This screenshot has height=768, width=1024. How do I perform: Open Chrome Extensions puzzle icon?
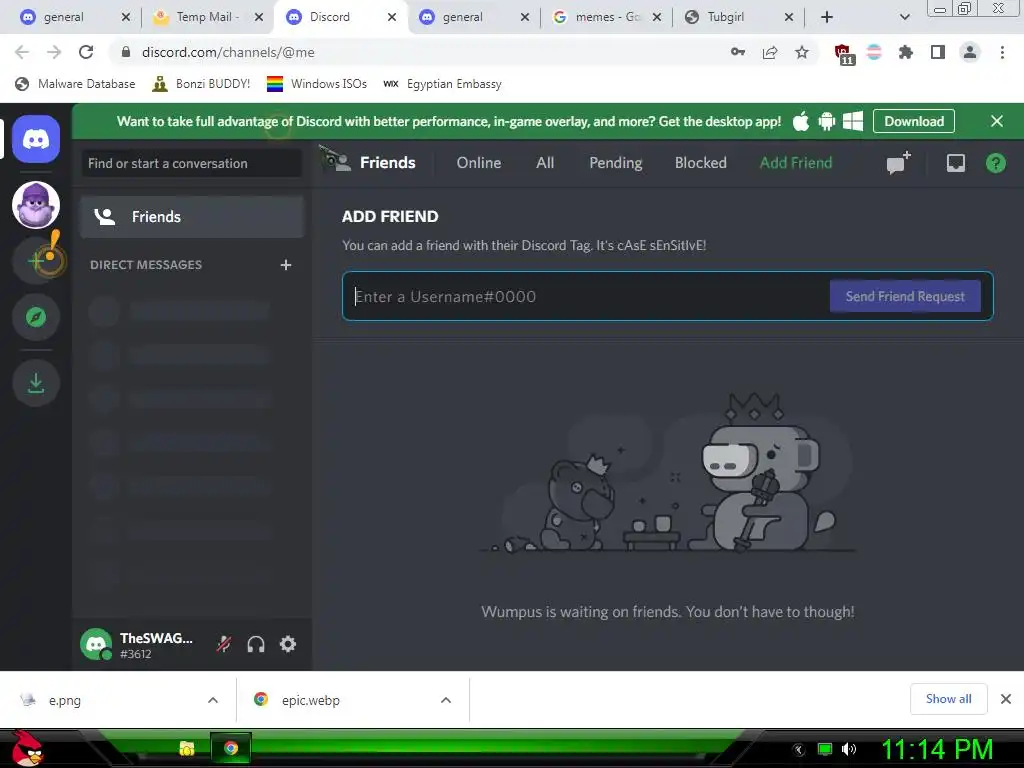(905, 52)
